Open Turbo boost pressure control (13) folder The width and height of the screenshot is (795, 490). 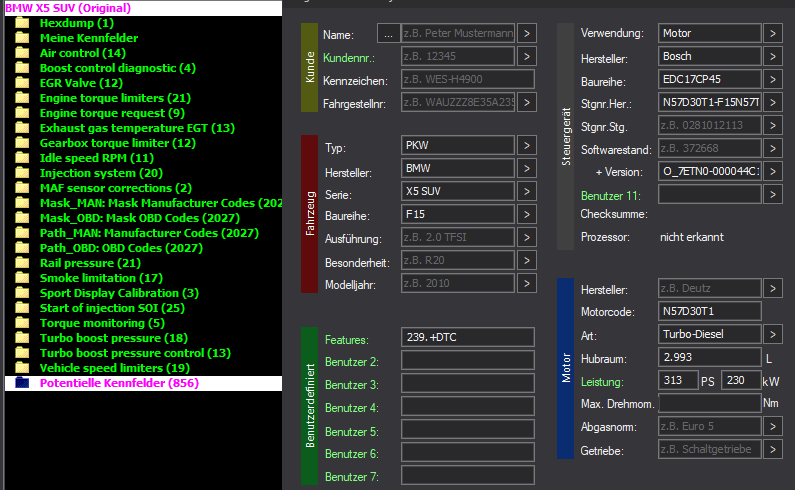(135, 353)
